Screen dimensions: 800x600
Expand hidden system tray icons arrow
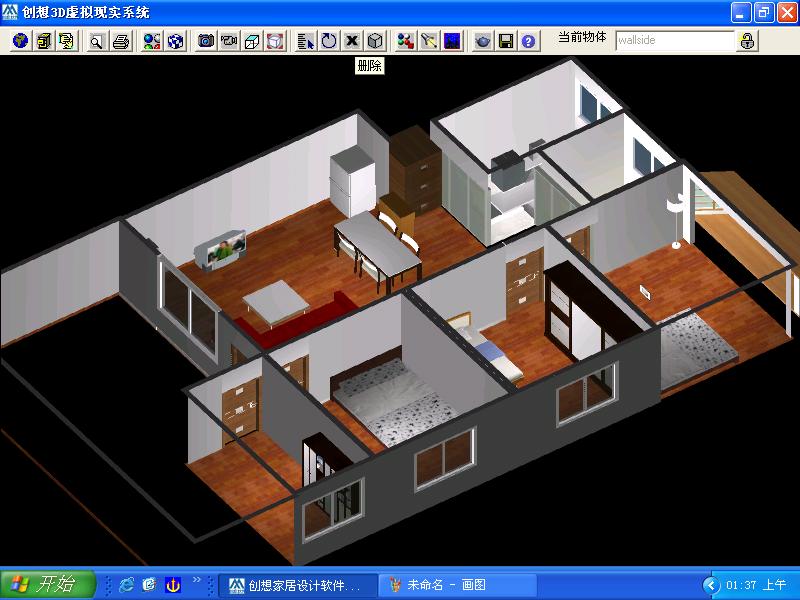pos(711,585)
